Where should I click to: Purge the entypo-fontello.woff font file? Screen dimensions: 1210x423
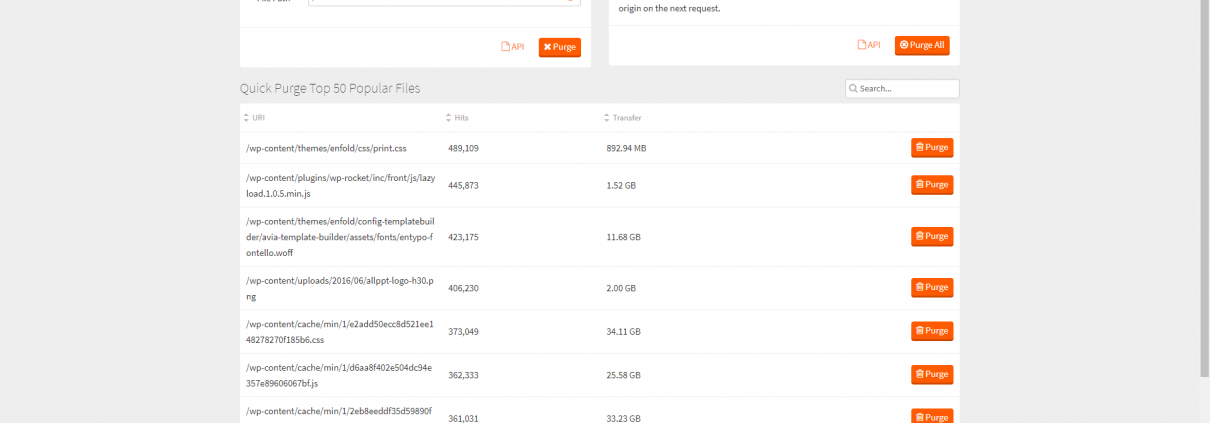[x=931, y=237]
